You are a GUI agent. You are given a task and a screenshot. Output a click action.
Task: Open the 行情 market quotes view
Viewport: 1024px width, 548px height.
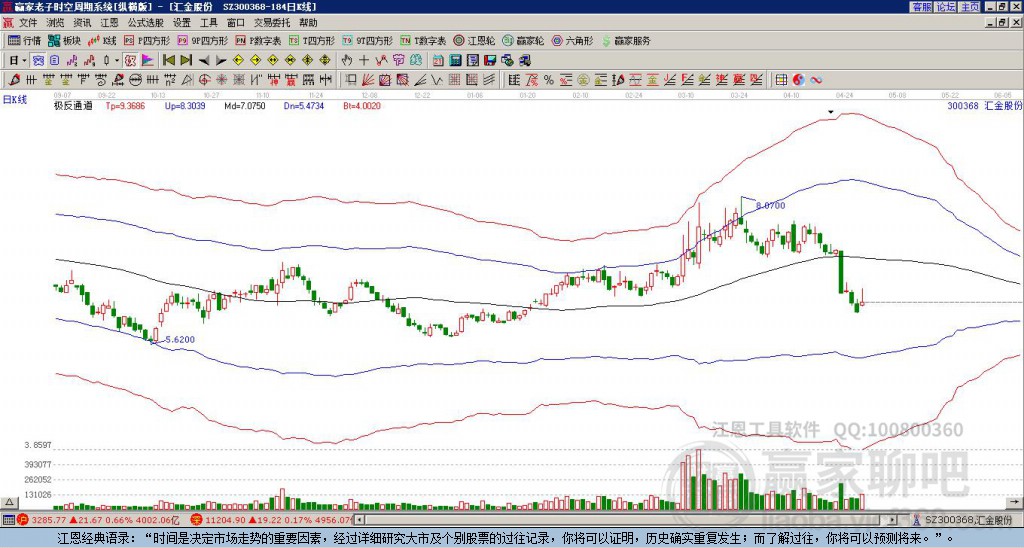click(24, 40)
